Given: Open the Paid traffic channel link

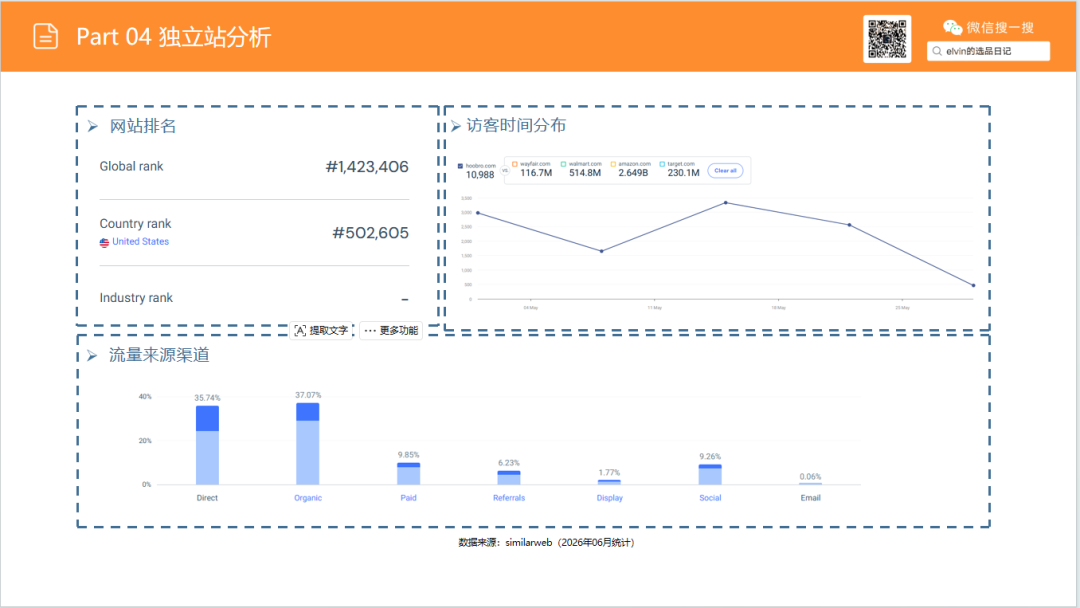Looking at the screenshot, I should [x=408, y=498].
